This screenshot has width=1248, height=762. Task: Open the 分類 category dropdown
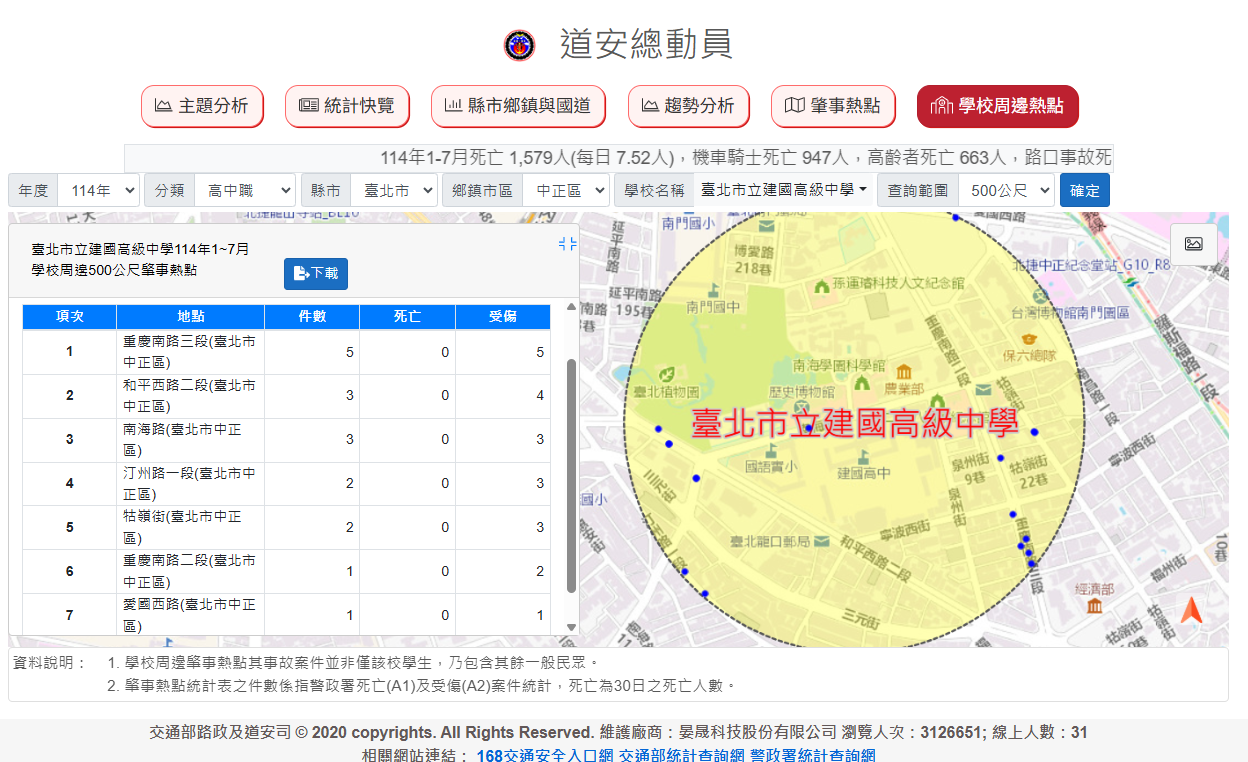(x=244, y=190)
